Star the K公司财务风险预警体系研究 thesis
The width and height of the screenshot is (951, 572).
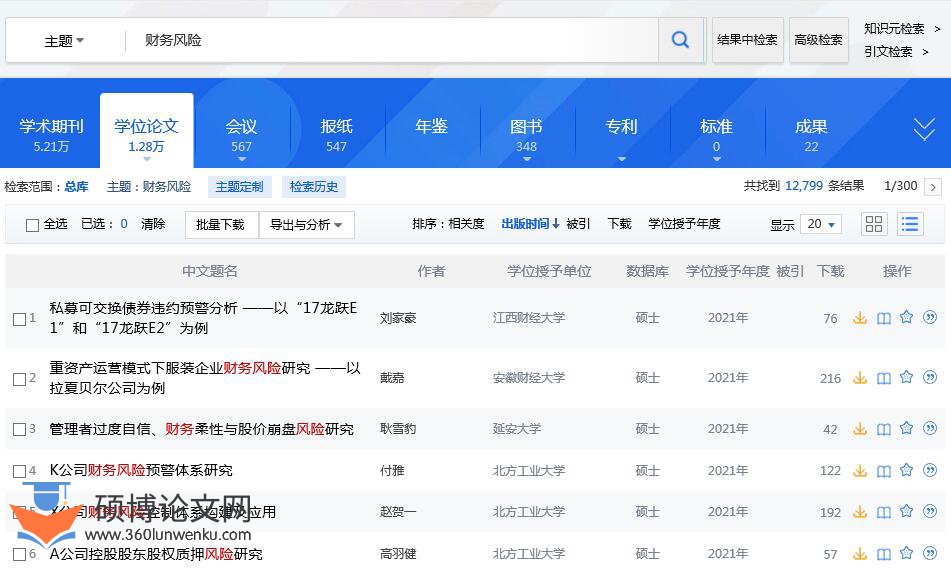906,469
